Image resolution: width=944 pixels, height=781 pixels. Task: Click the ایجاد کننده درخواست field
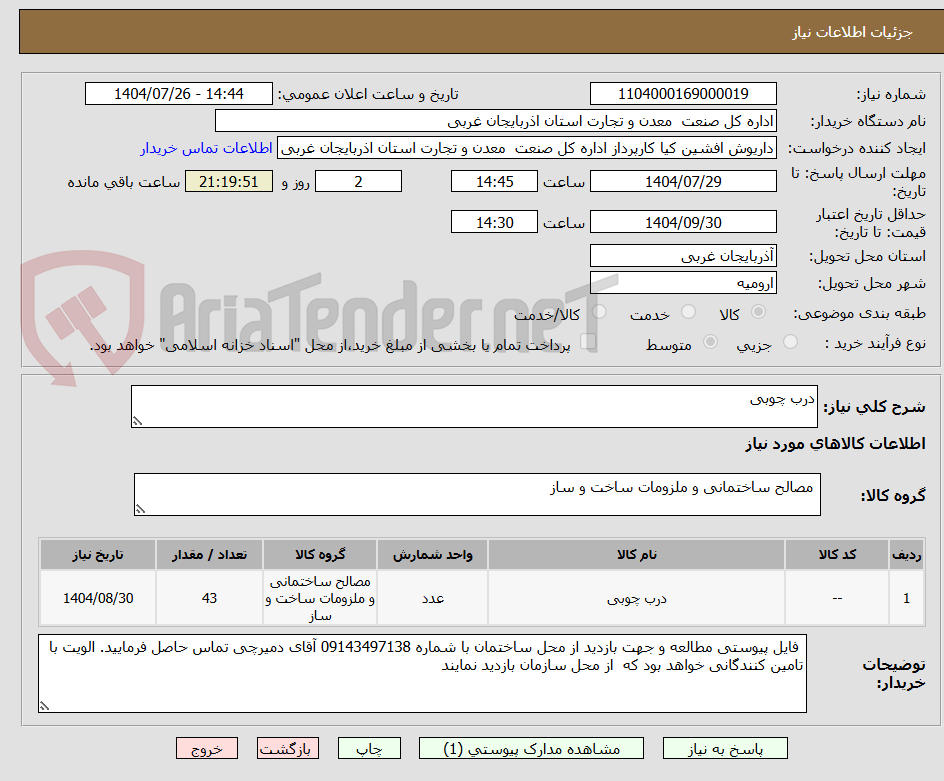pos(527,148)
